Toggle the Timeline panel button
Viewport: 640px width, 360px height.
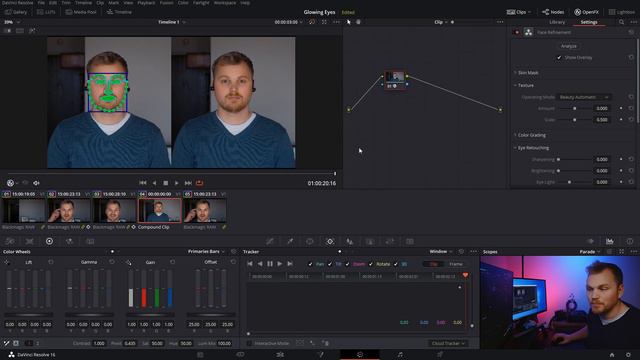pyautogui.click(x=119, y=12)
